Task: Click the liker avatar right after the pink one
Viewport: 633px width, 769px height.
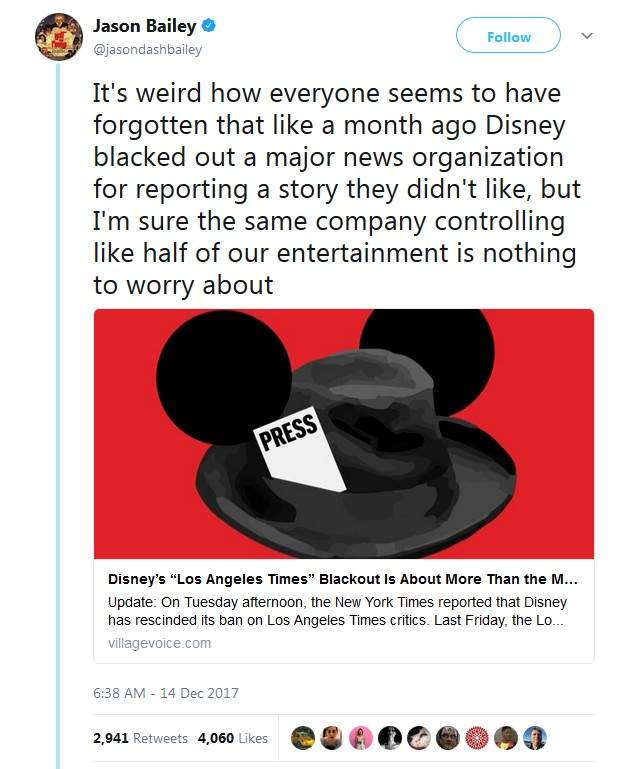Action: tap(390, 738)
